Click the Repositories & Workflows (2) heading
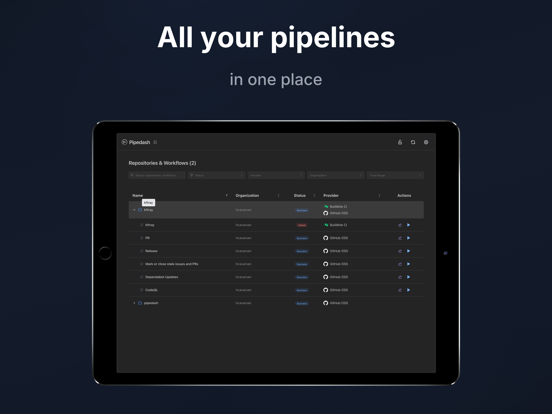Screen dimensions: 552x414 click(162, 163)
